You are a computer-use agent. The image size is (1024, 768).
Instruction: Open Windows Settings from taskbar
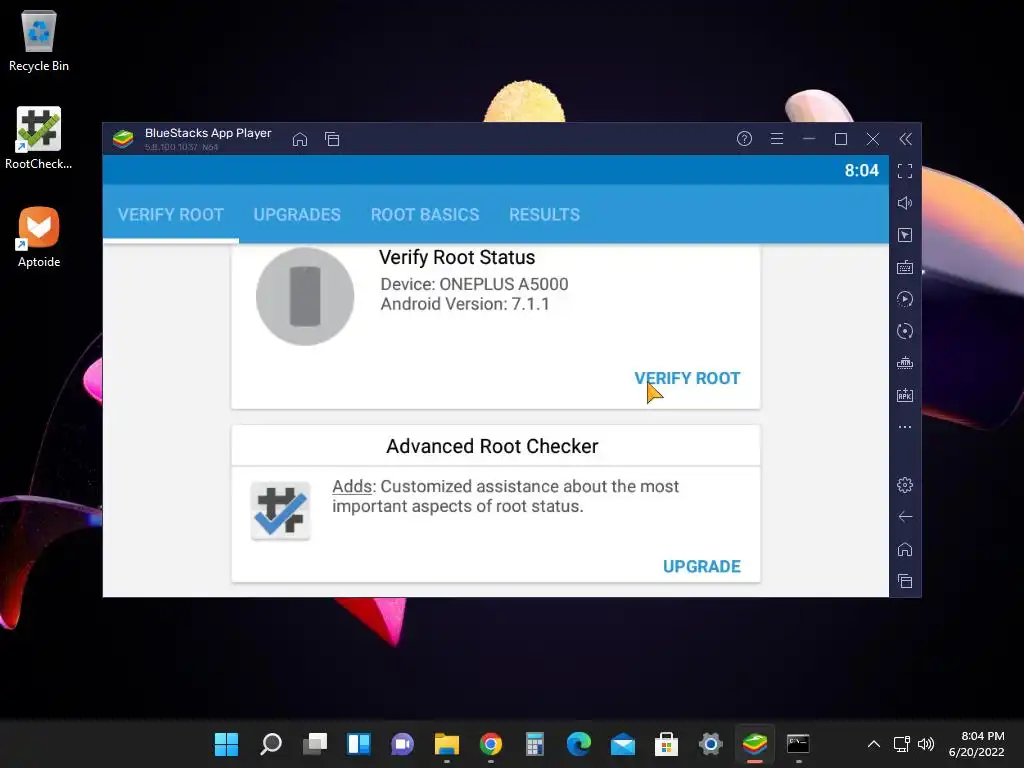711,744
